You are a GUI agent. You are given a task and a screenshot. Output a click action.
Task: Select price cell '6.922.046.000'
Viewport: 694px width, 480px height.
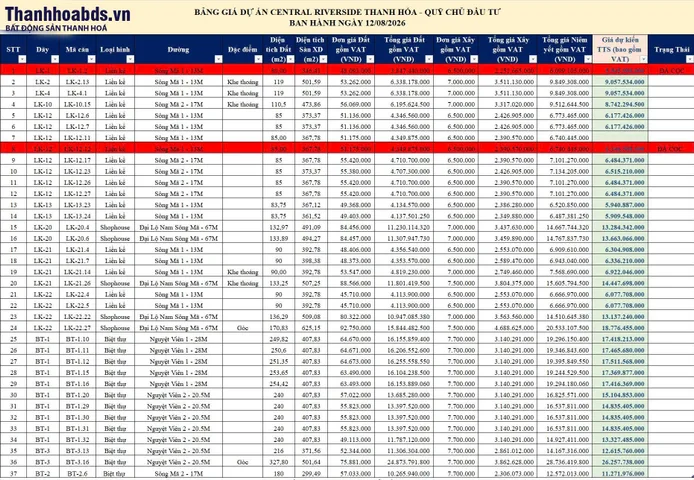[x=621, y=272]
